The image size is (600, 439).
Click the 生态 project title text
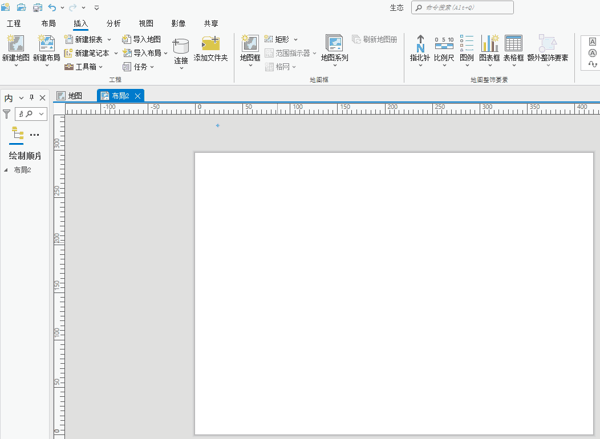point(396,8)
